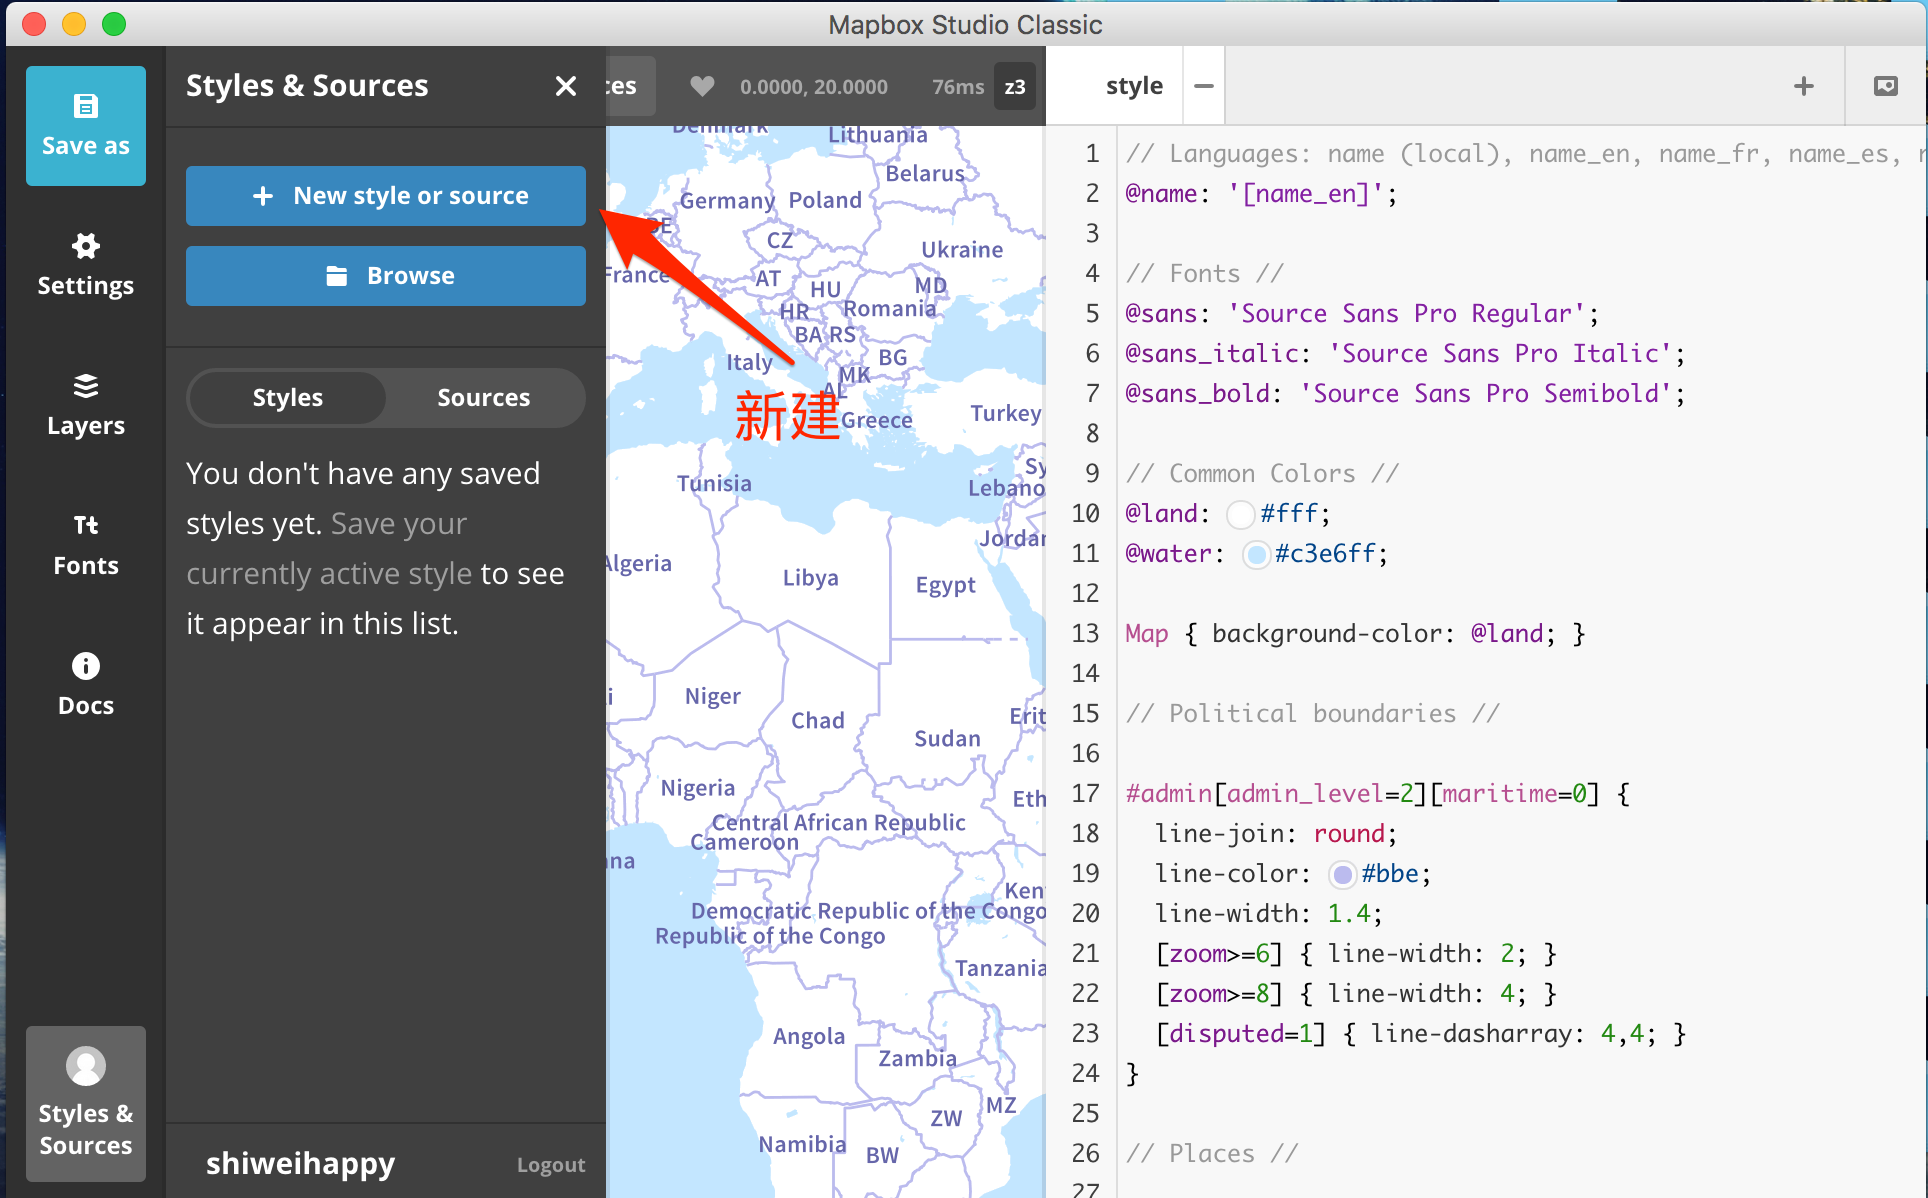Click the image export icon top right
Viewport: 1928px width, 1198px height.
[x=1886, y=86]
